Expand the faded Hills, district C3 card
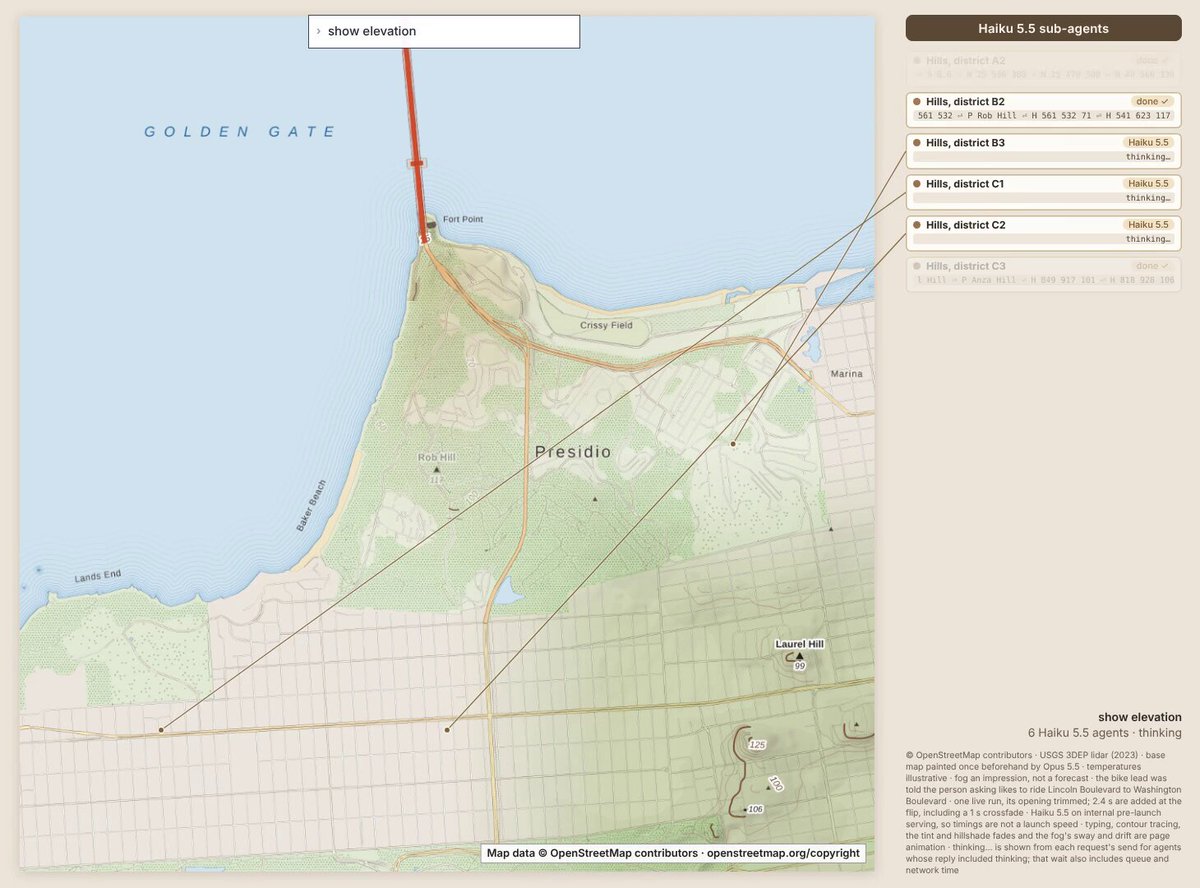1200x888 pixels. pos(1044,274)
